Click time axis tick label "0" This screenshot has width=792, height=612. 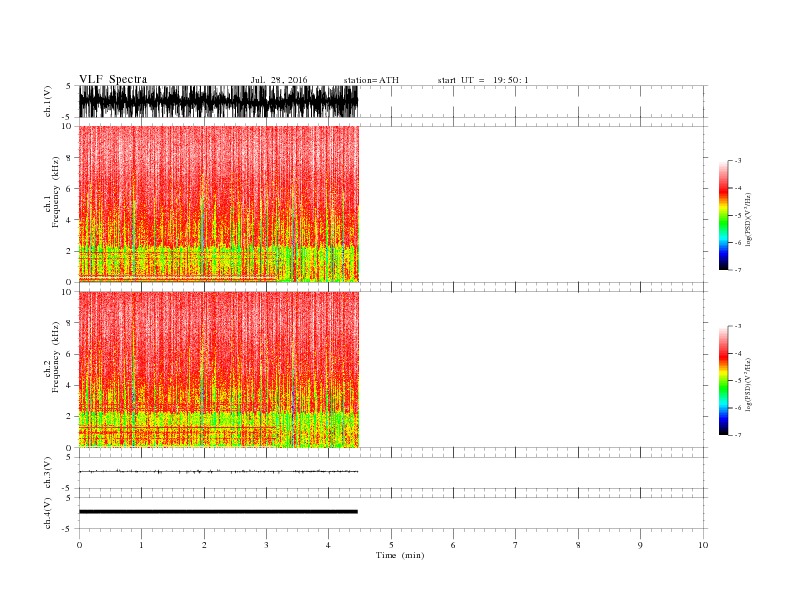[x=79, y=545]
